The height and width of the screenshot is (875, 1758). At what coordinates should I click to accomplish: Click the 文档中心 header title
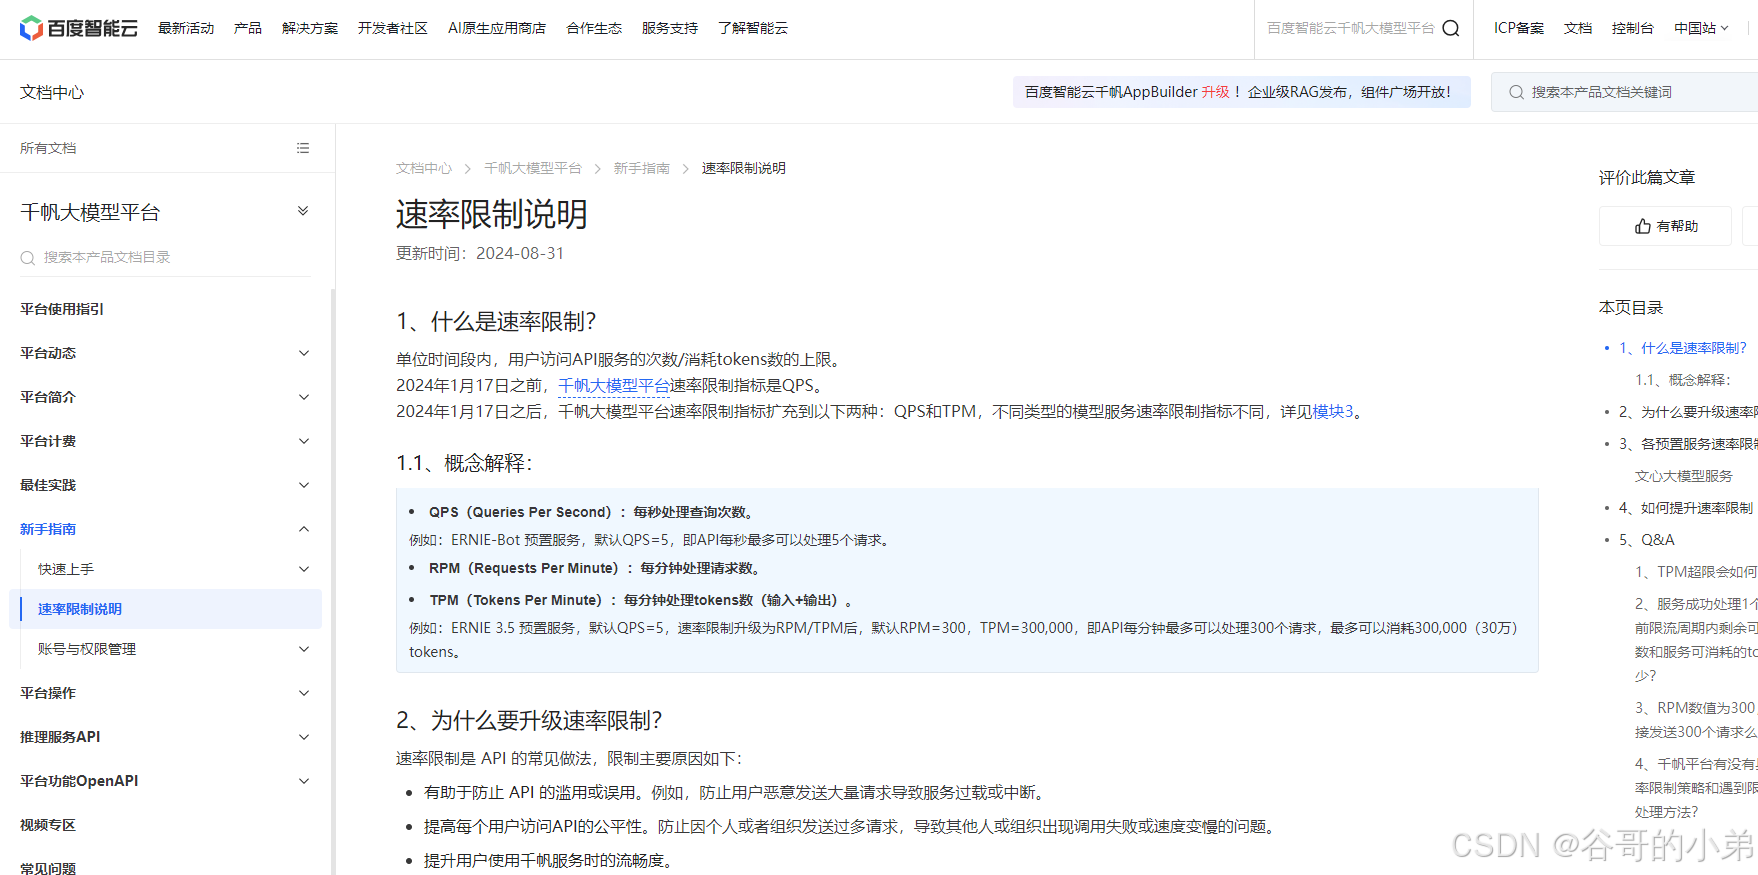pyautogui.click(x=52, y=92)
